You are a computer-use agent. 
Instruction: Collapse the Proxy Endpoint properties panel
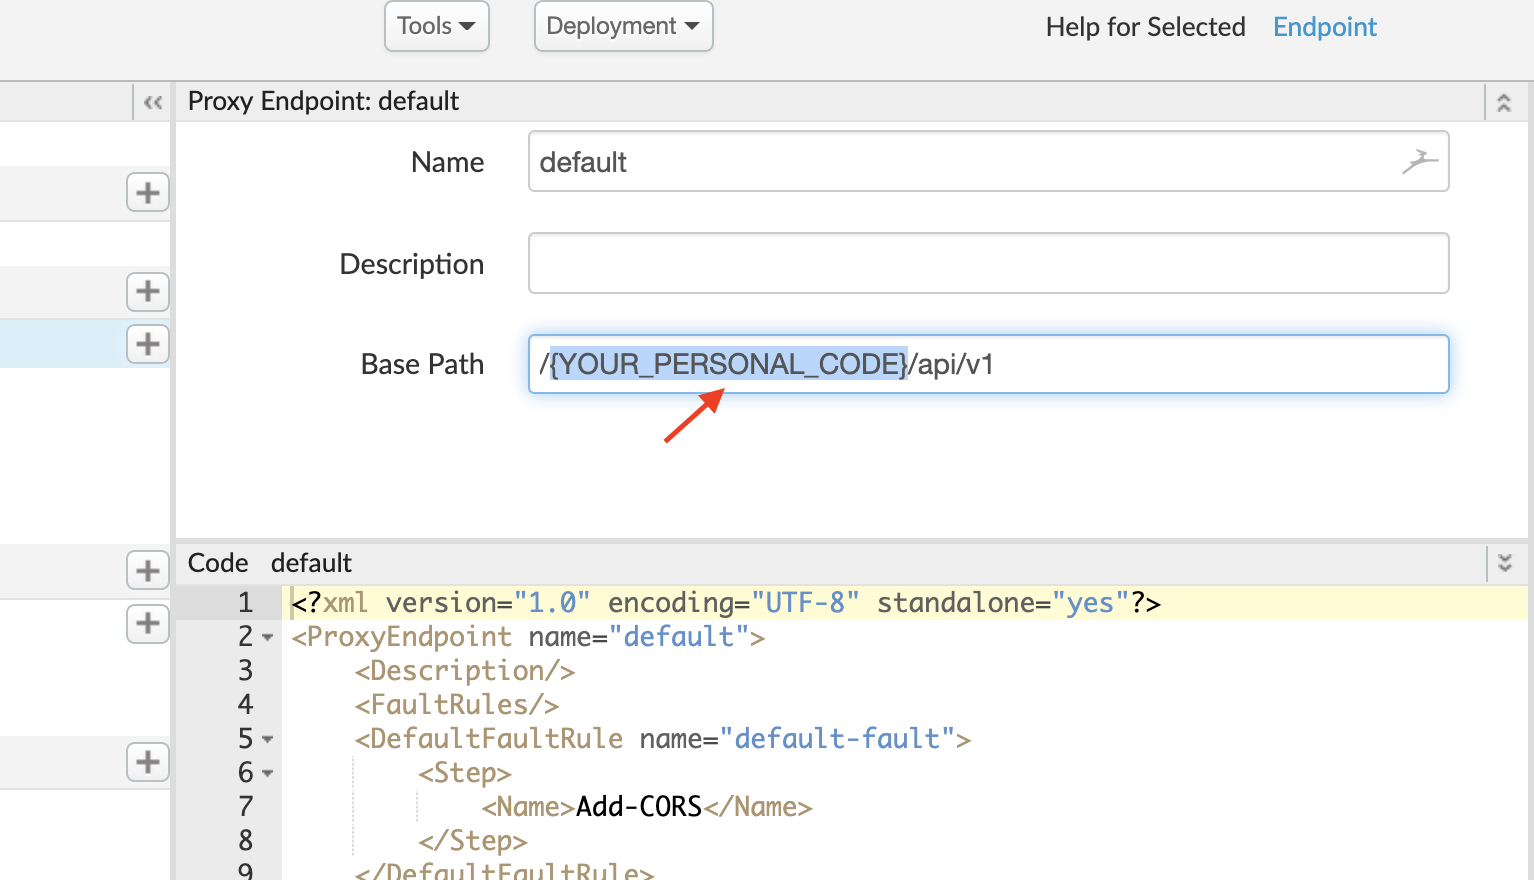point(1503,102)
